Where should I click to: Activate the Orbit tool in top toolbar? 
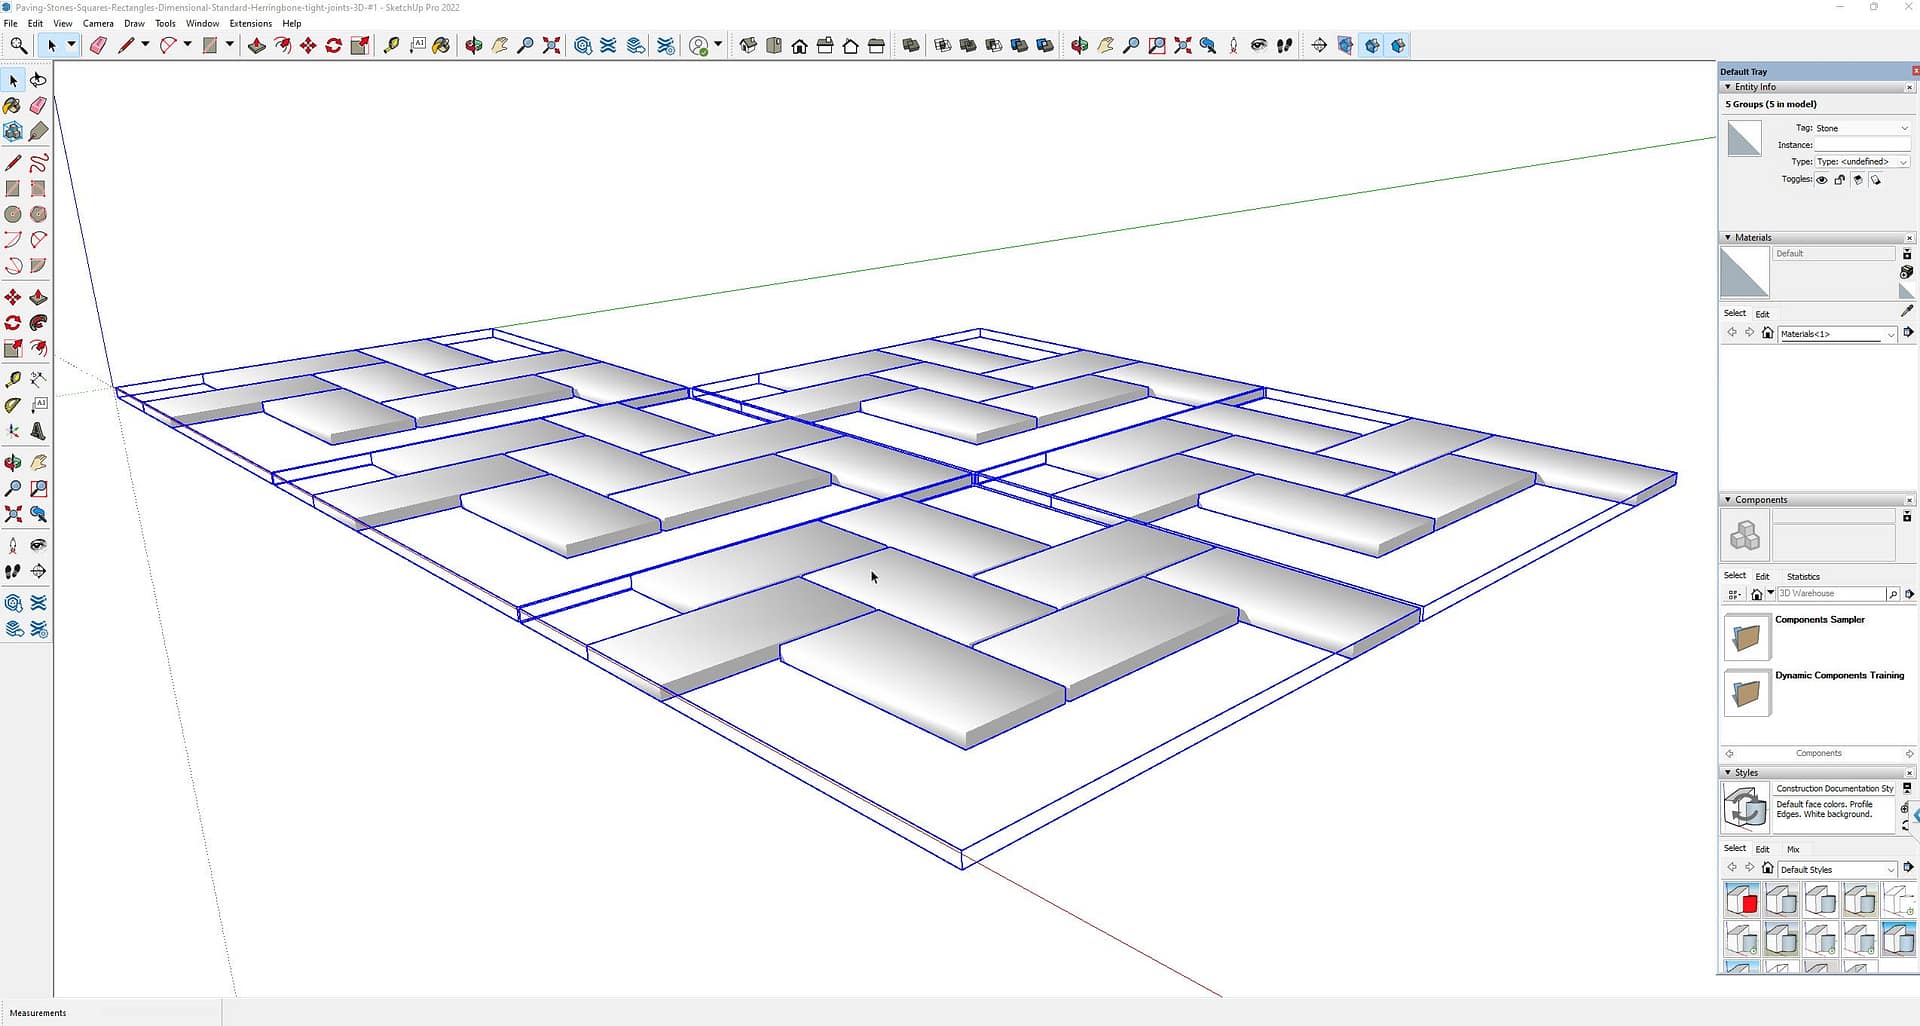473,45
